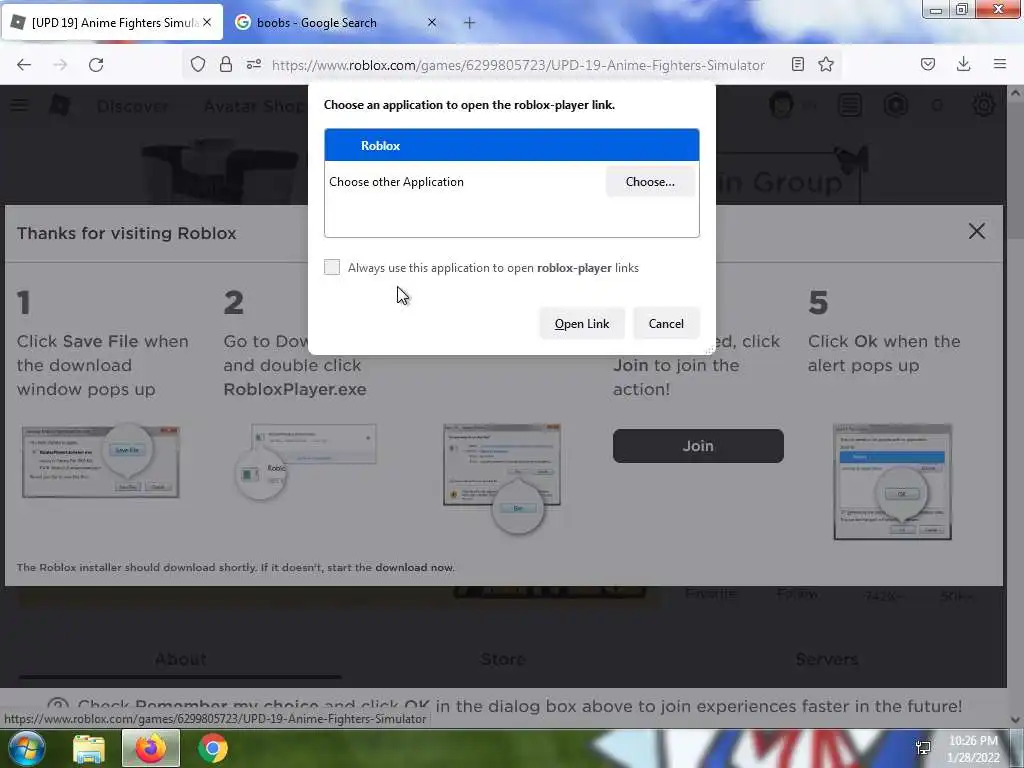View site security via the padlock icon
Screen dimensions: 1024x768
(x=226, y=64)
